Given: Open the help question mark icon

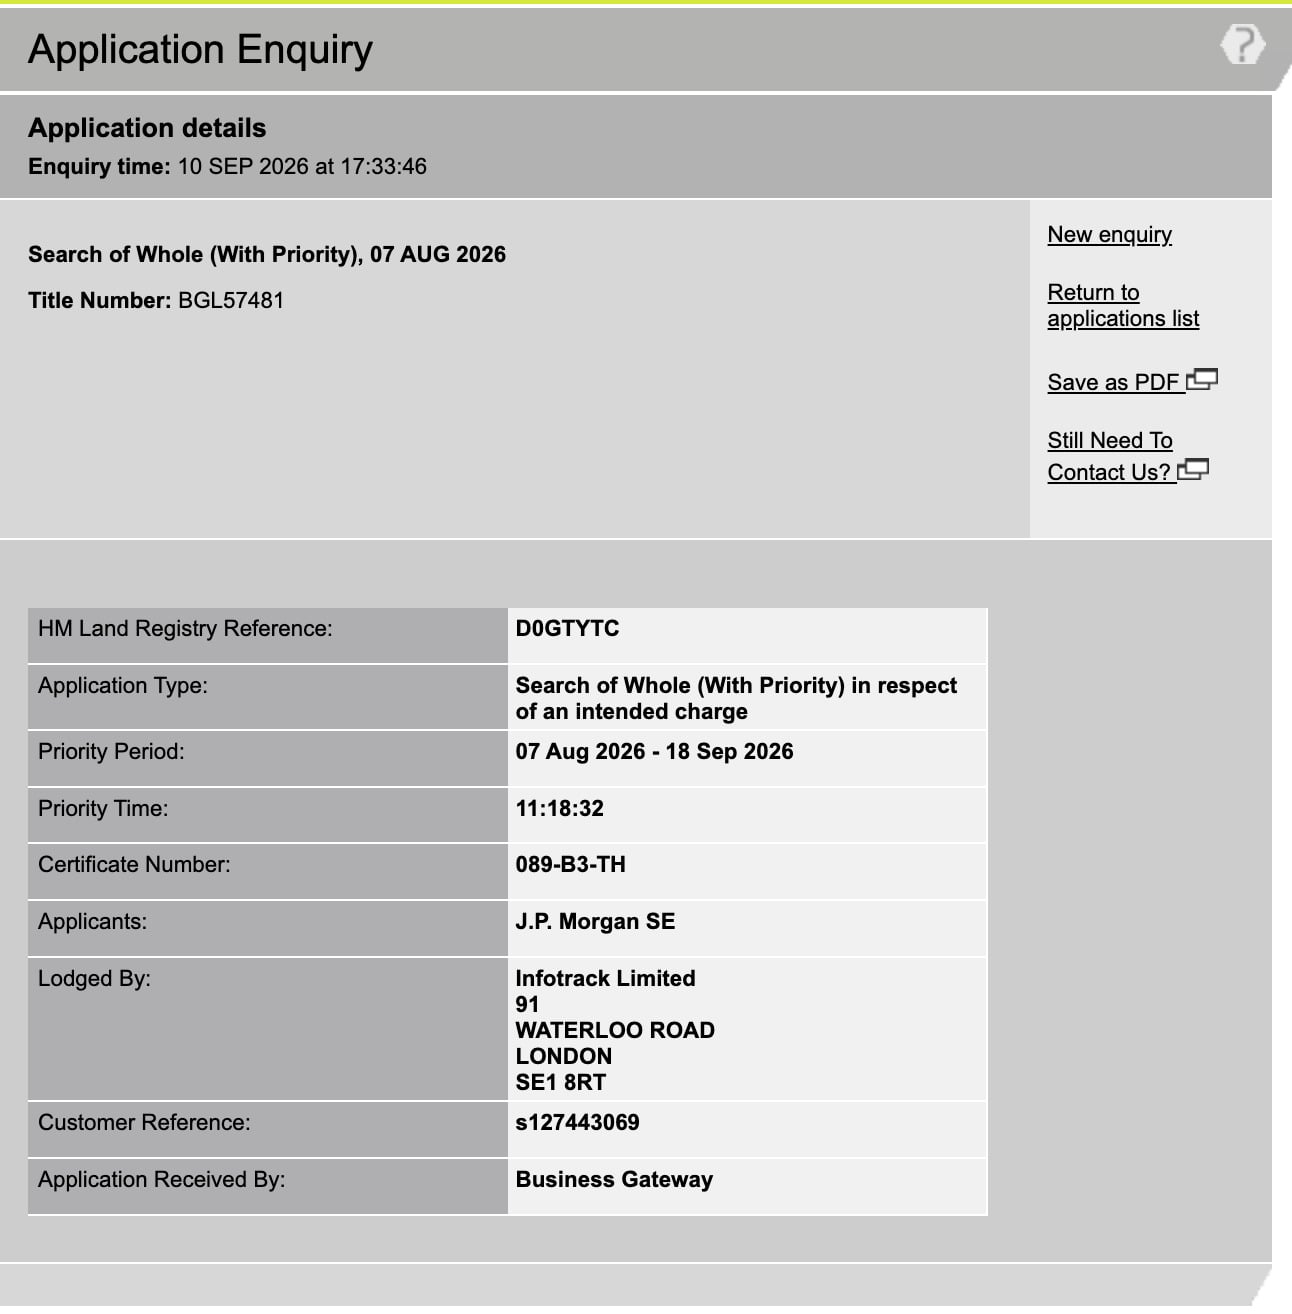Looking at the screenshot, I should pyautogui.click(x=1243, y=45).
